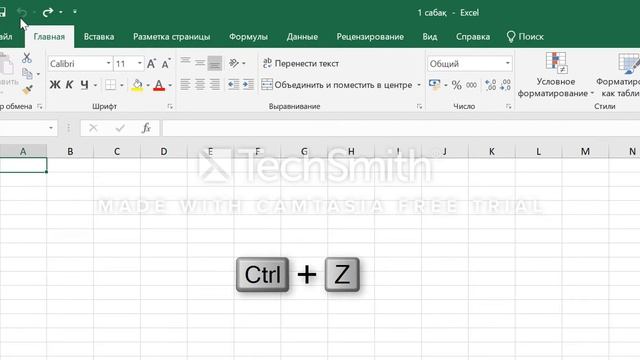Toggle underline Ч formatting
Screen dimensions: 640x360
click(x=84, y=85)
